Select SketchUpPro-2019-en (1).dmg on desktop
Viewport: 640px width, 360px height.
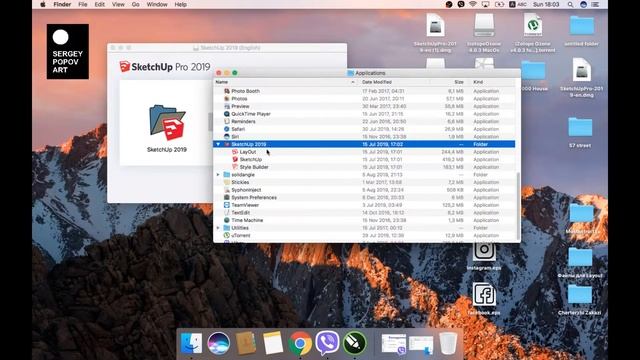(x=435, y=33)
